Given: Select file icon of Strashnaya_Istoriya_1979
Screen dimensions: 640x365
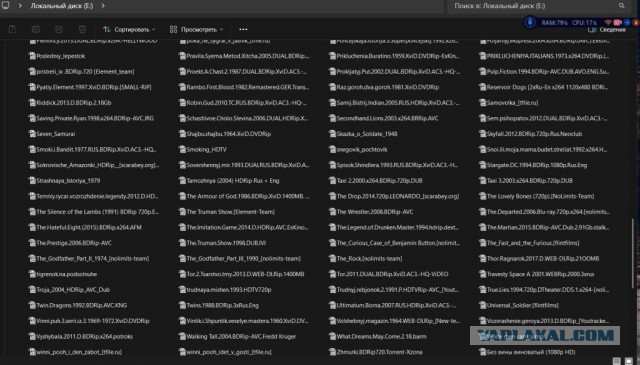Looking at the screenshot, I should (32, 180).
